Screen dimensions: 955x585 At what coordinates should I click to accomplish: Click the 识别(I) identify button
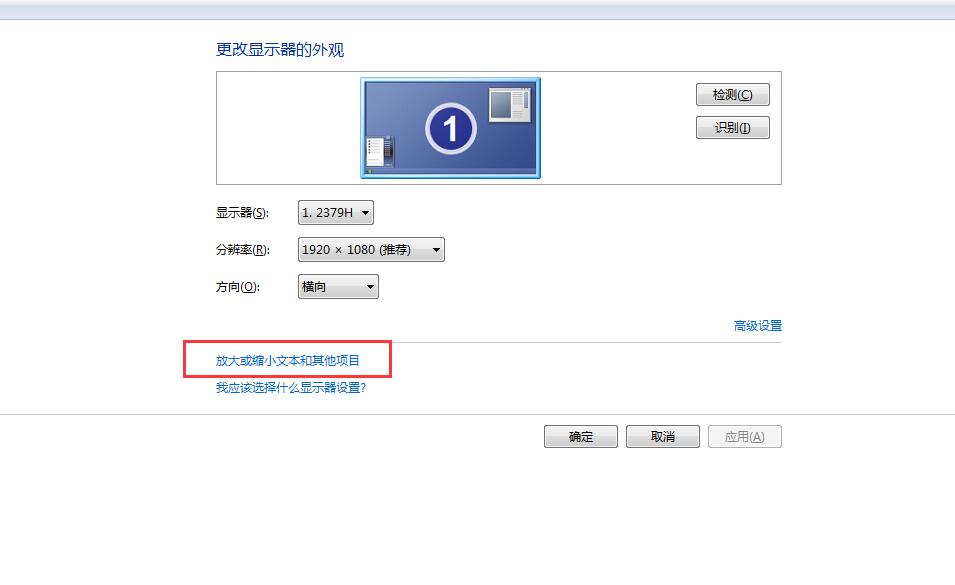tap(733, 127)
